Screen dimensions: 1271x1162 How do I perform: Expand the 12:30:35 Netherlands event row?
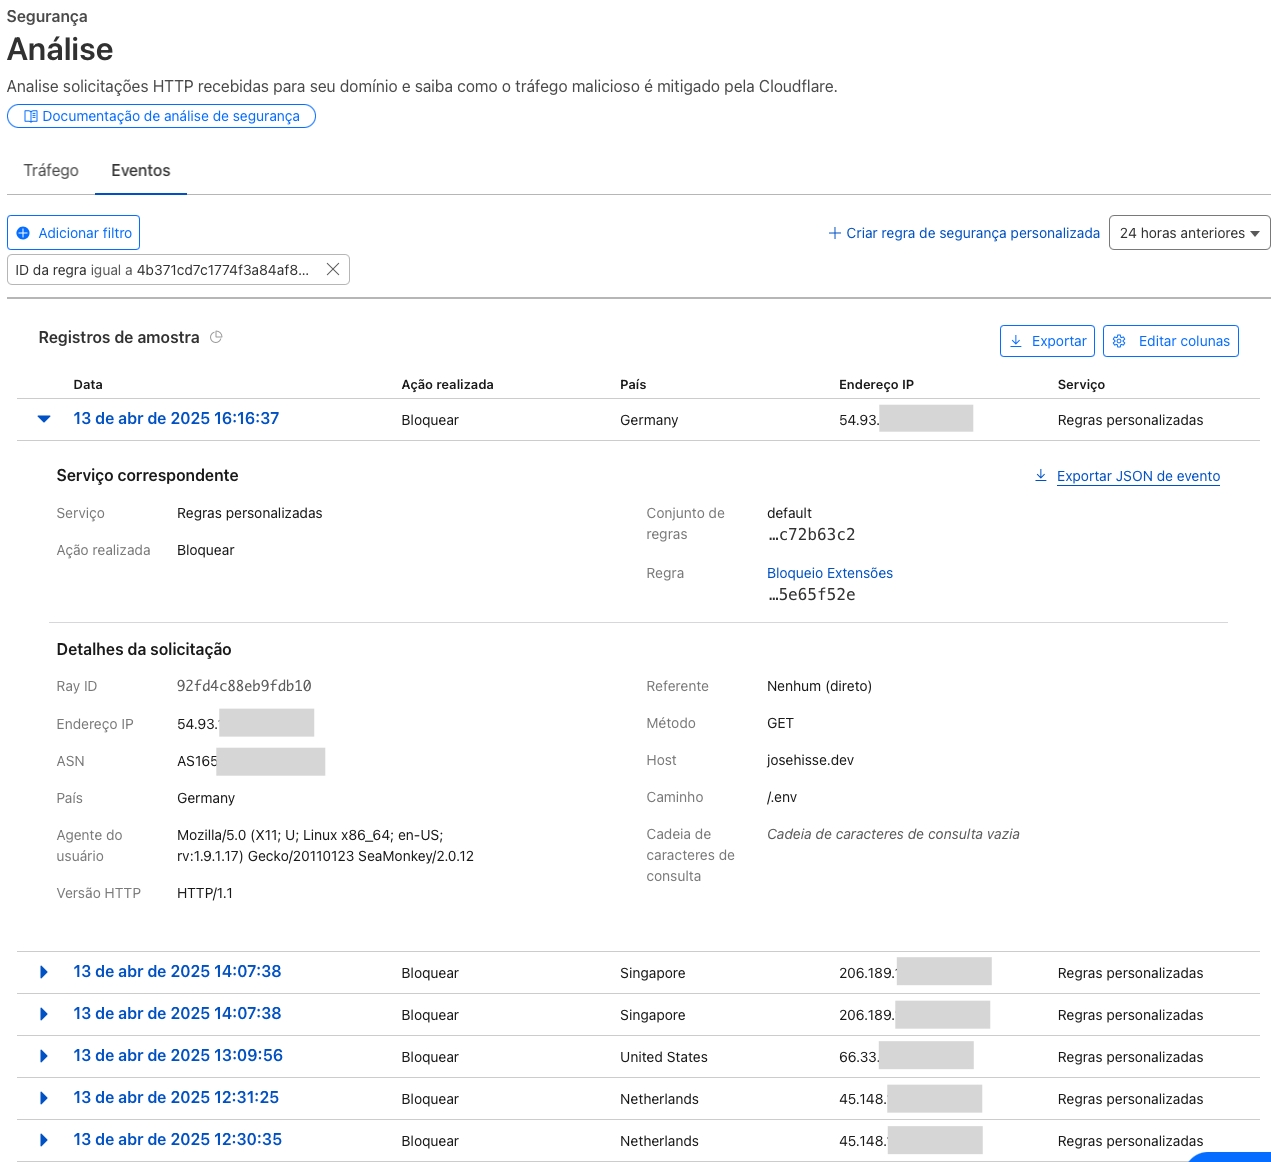click(44, 1140)
